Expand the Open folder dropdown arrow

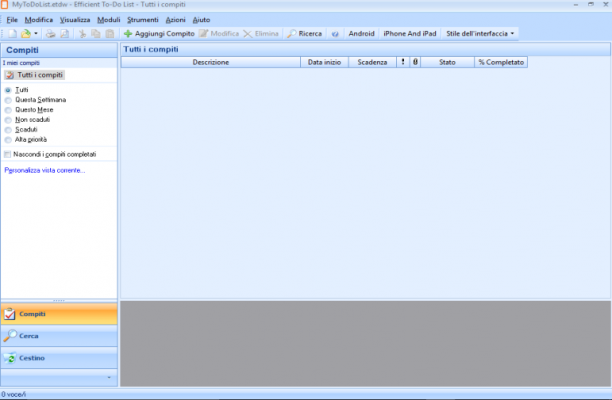coord(36,34)
